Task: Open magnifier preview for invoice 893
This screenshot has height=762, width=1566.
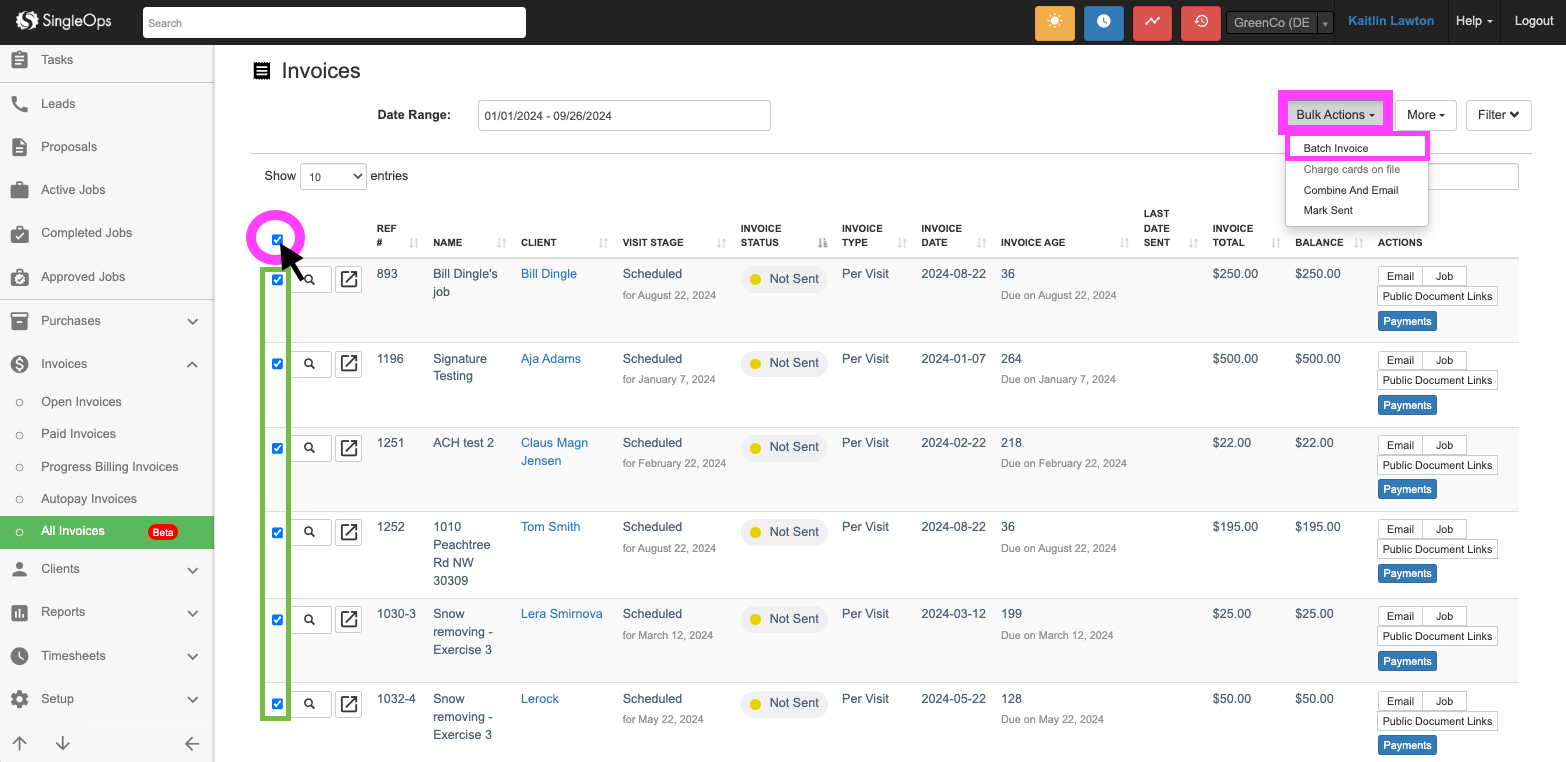Action: pos(310,280)
